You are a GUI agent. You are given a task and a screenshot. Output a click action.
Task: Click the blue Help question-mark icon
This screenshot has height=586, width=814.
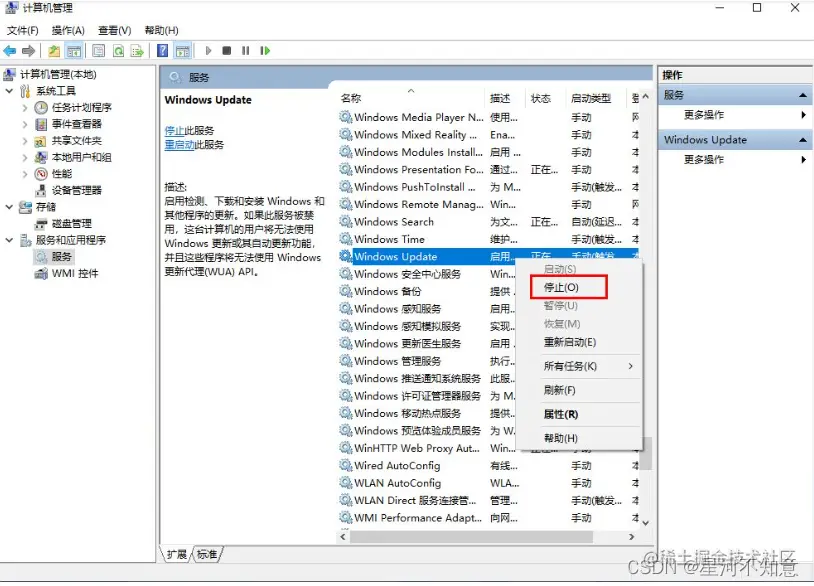click(162, 51)
